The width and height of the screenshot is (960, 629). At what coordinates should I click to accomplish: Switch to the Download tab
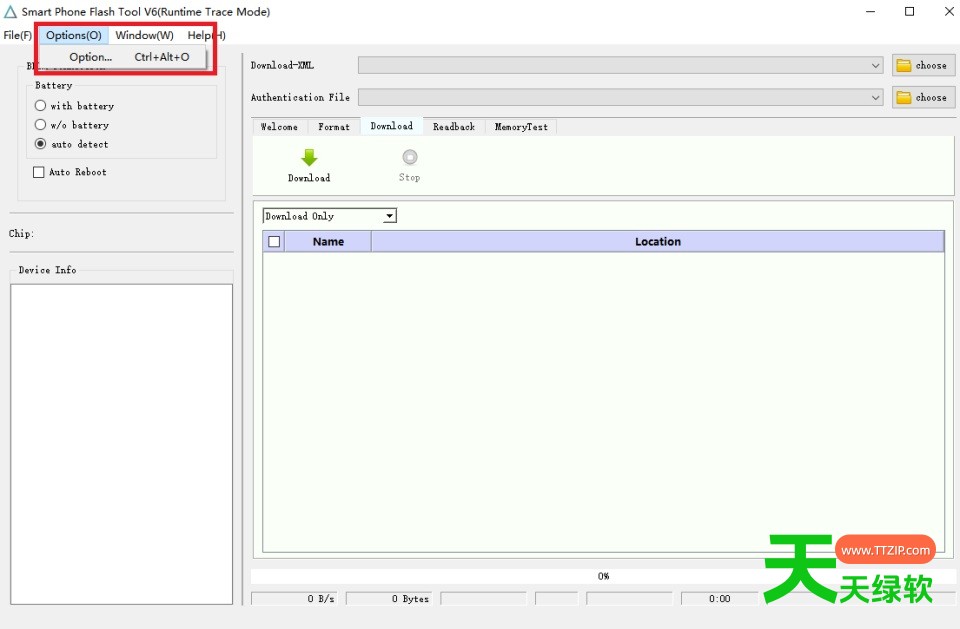point(391,126)
